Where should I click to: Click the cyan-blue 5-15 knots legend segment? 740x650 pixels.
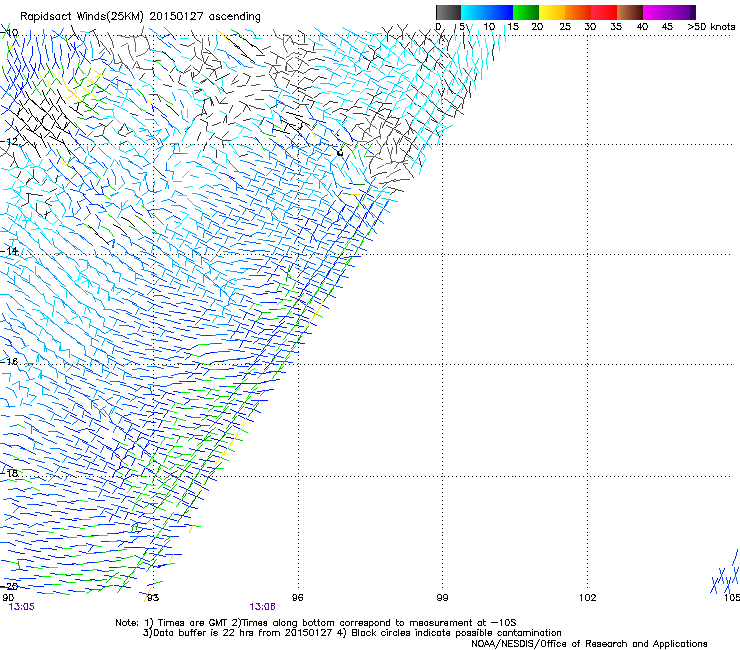pyautogui.click(x=487, y=12)
